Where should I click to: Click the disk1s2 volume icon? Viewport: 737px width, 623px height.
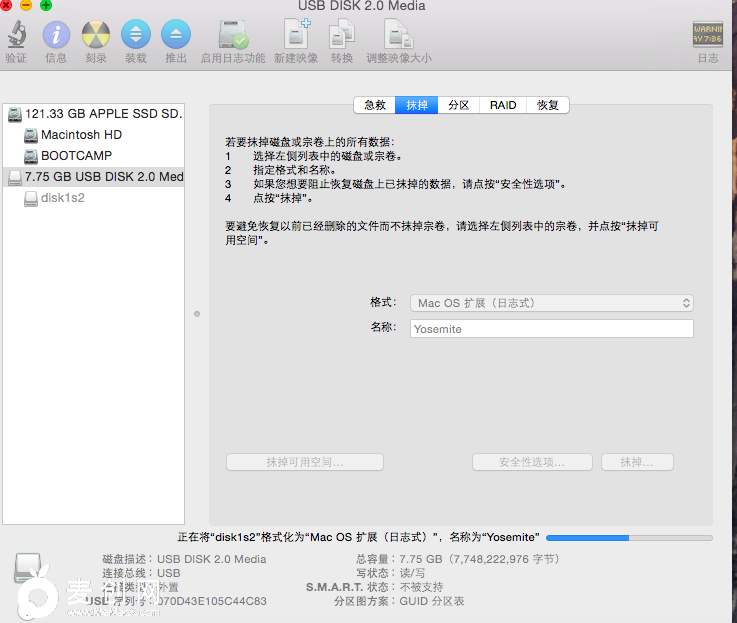tap(31, 198)
